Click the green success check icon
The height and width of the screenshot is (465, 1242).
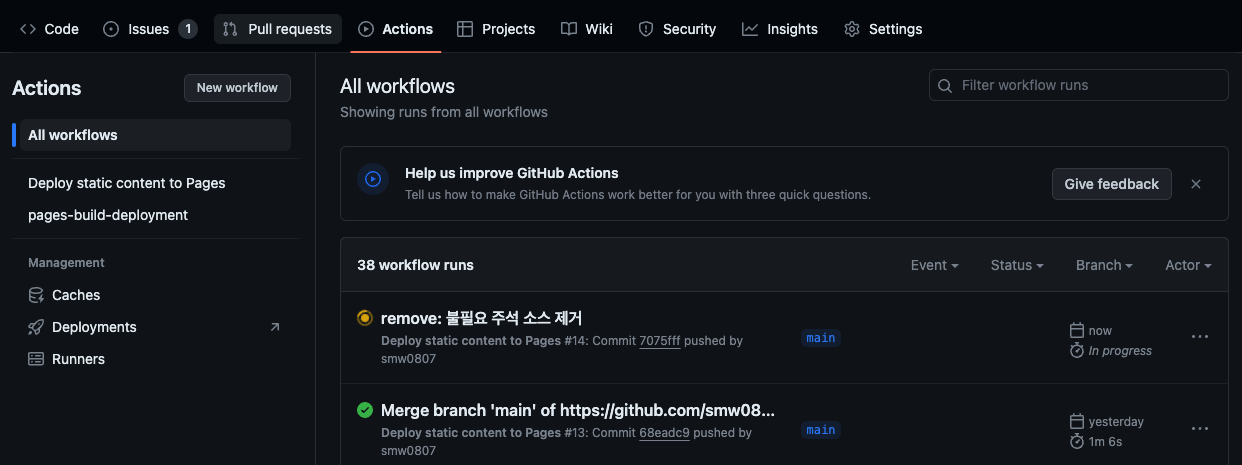[x=365, y=410]
